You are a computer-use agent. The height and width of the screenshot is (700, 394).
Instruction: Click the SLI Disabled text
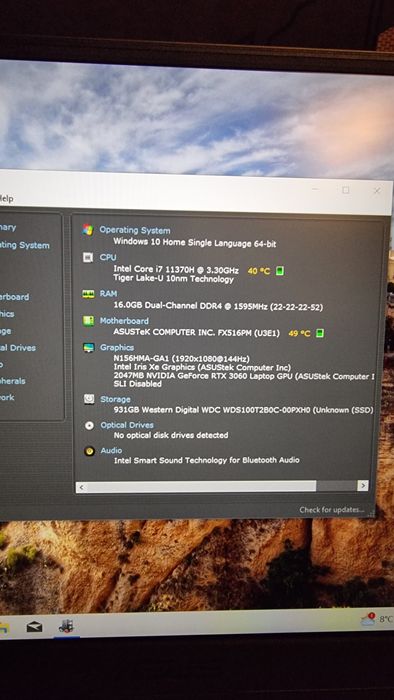137,384
